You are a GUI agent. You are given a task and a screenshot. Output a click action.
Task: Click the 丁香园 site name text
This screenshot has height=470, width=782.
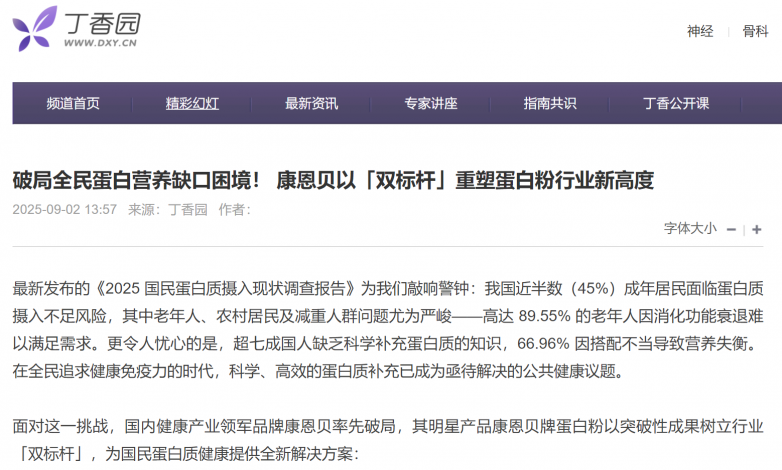tap(101, 21)
